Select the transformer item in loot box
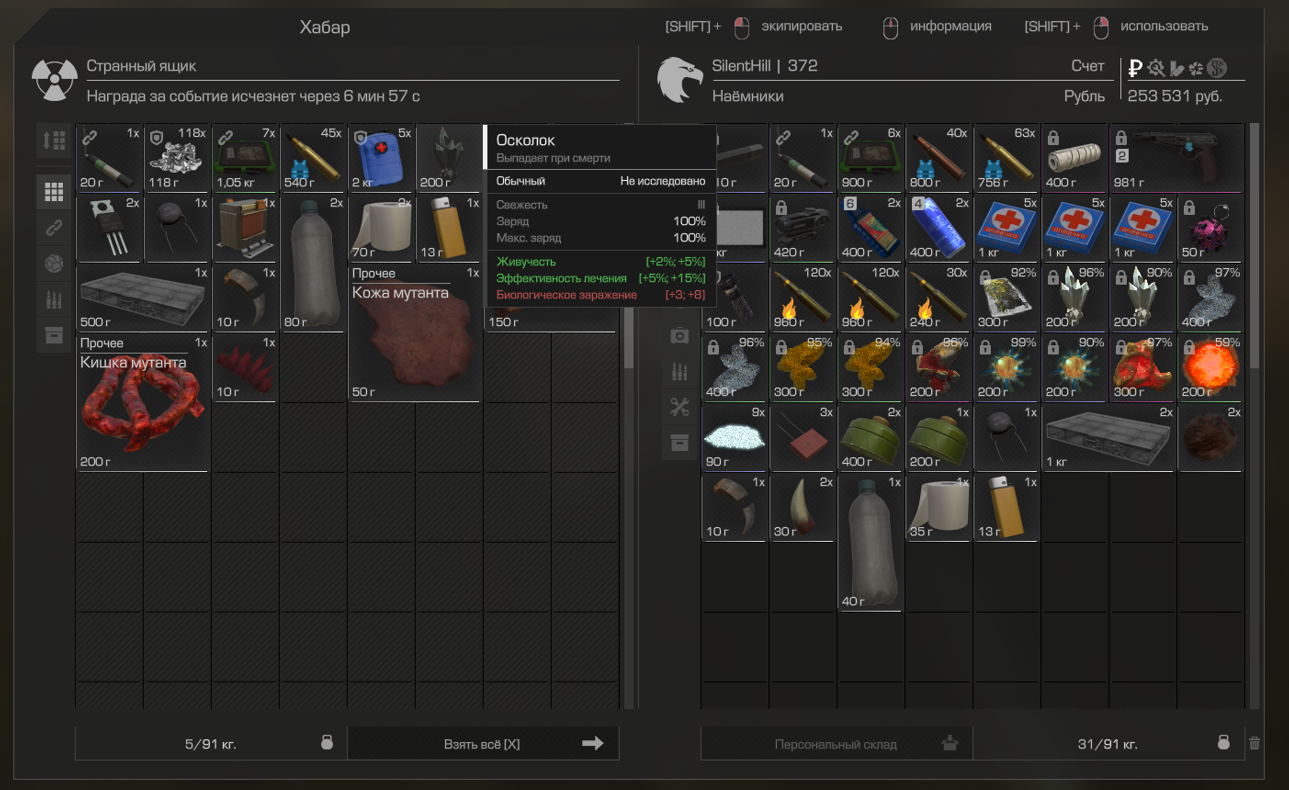Viewport: 1289px width, 790px height. coord(245,228)
